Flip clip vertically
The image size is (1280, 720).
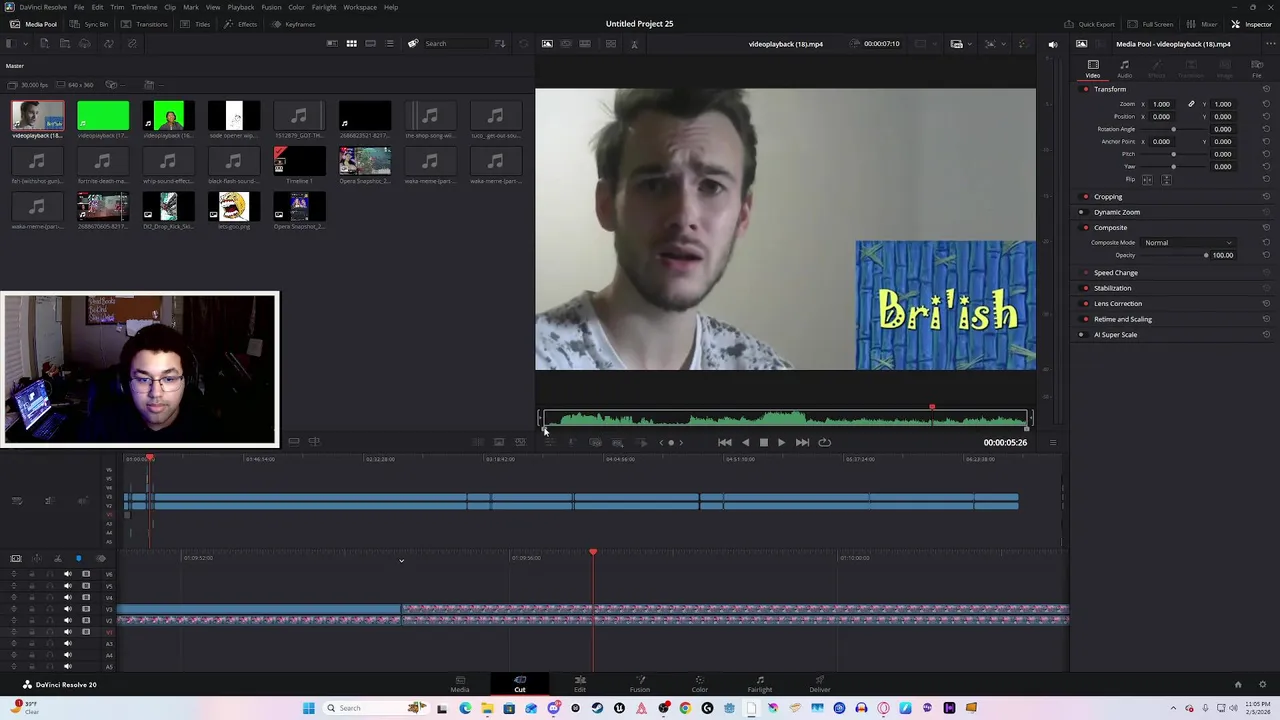1166,180
